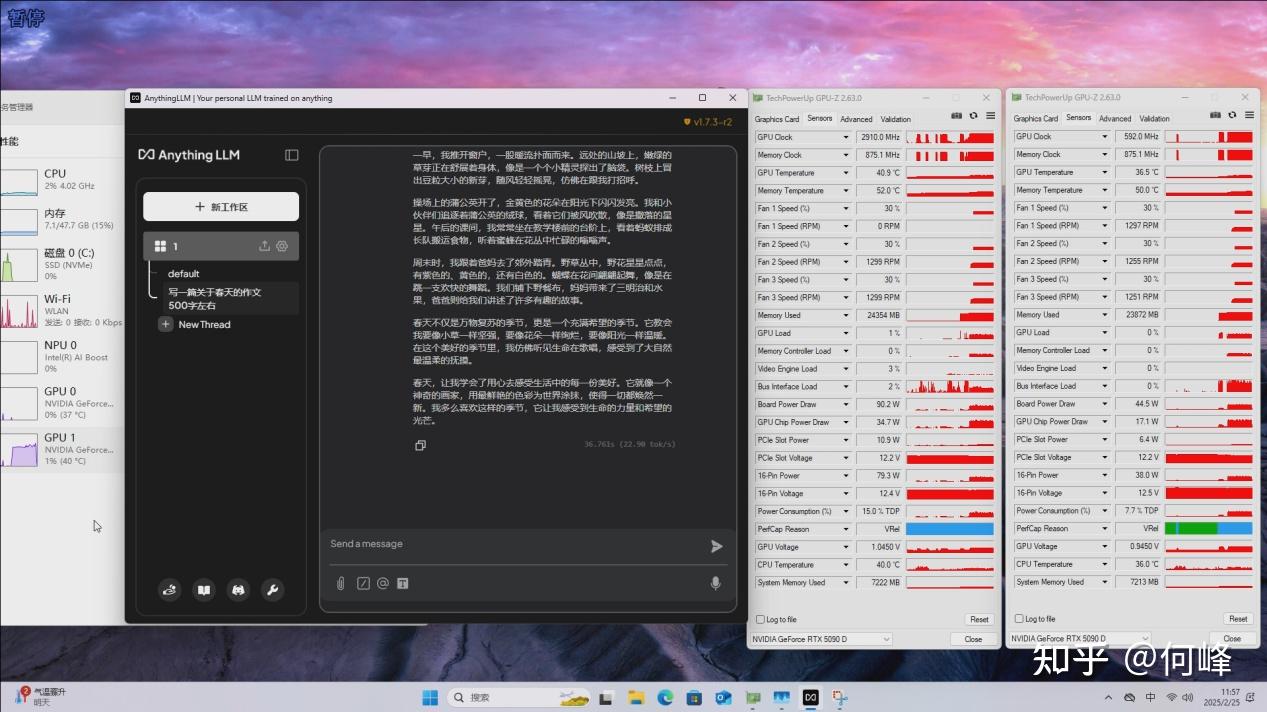The width and height of the screenshot is (1267, 712).
Task: Open AnythingLLM settings with the wrench icon
Action: point(272,590)
